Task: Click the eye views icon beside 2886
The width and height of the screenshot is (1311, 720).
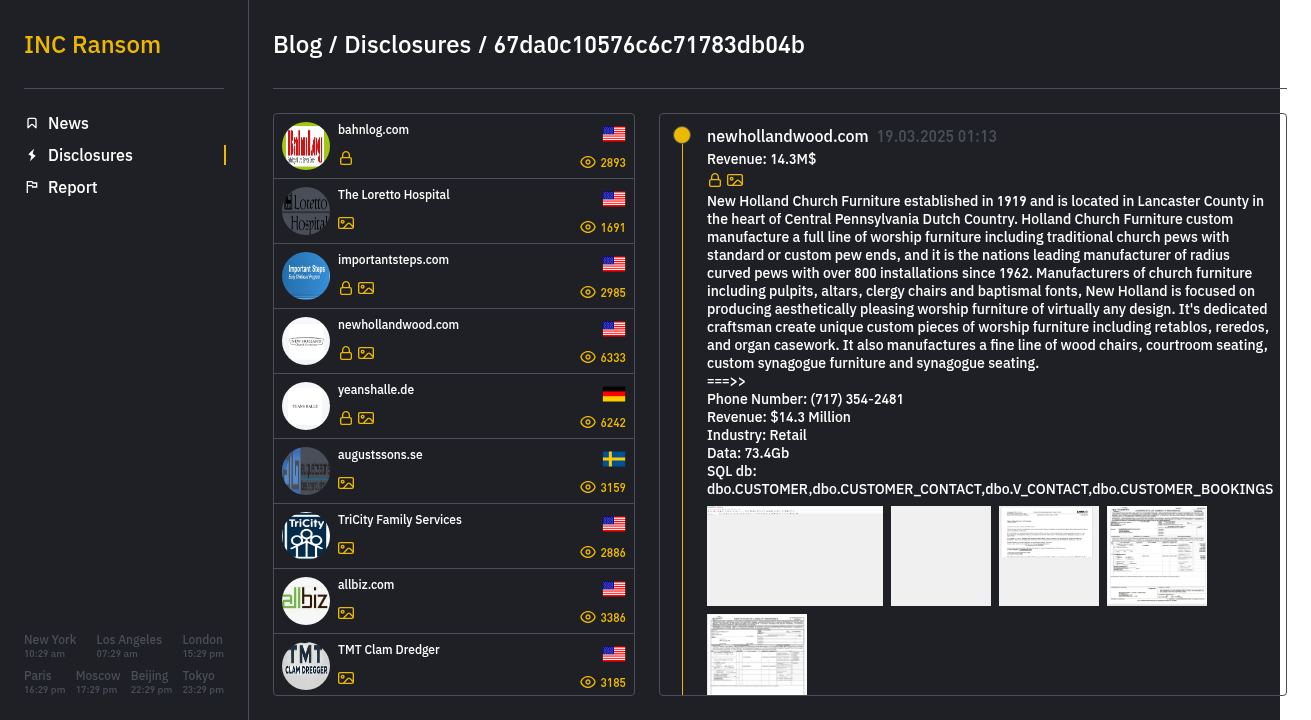Action: pyautogui.click(x=588, y=552)
